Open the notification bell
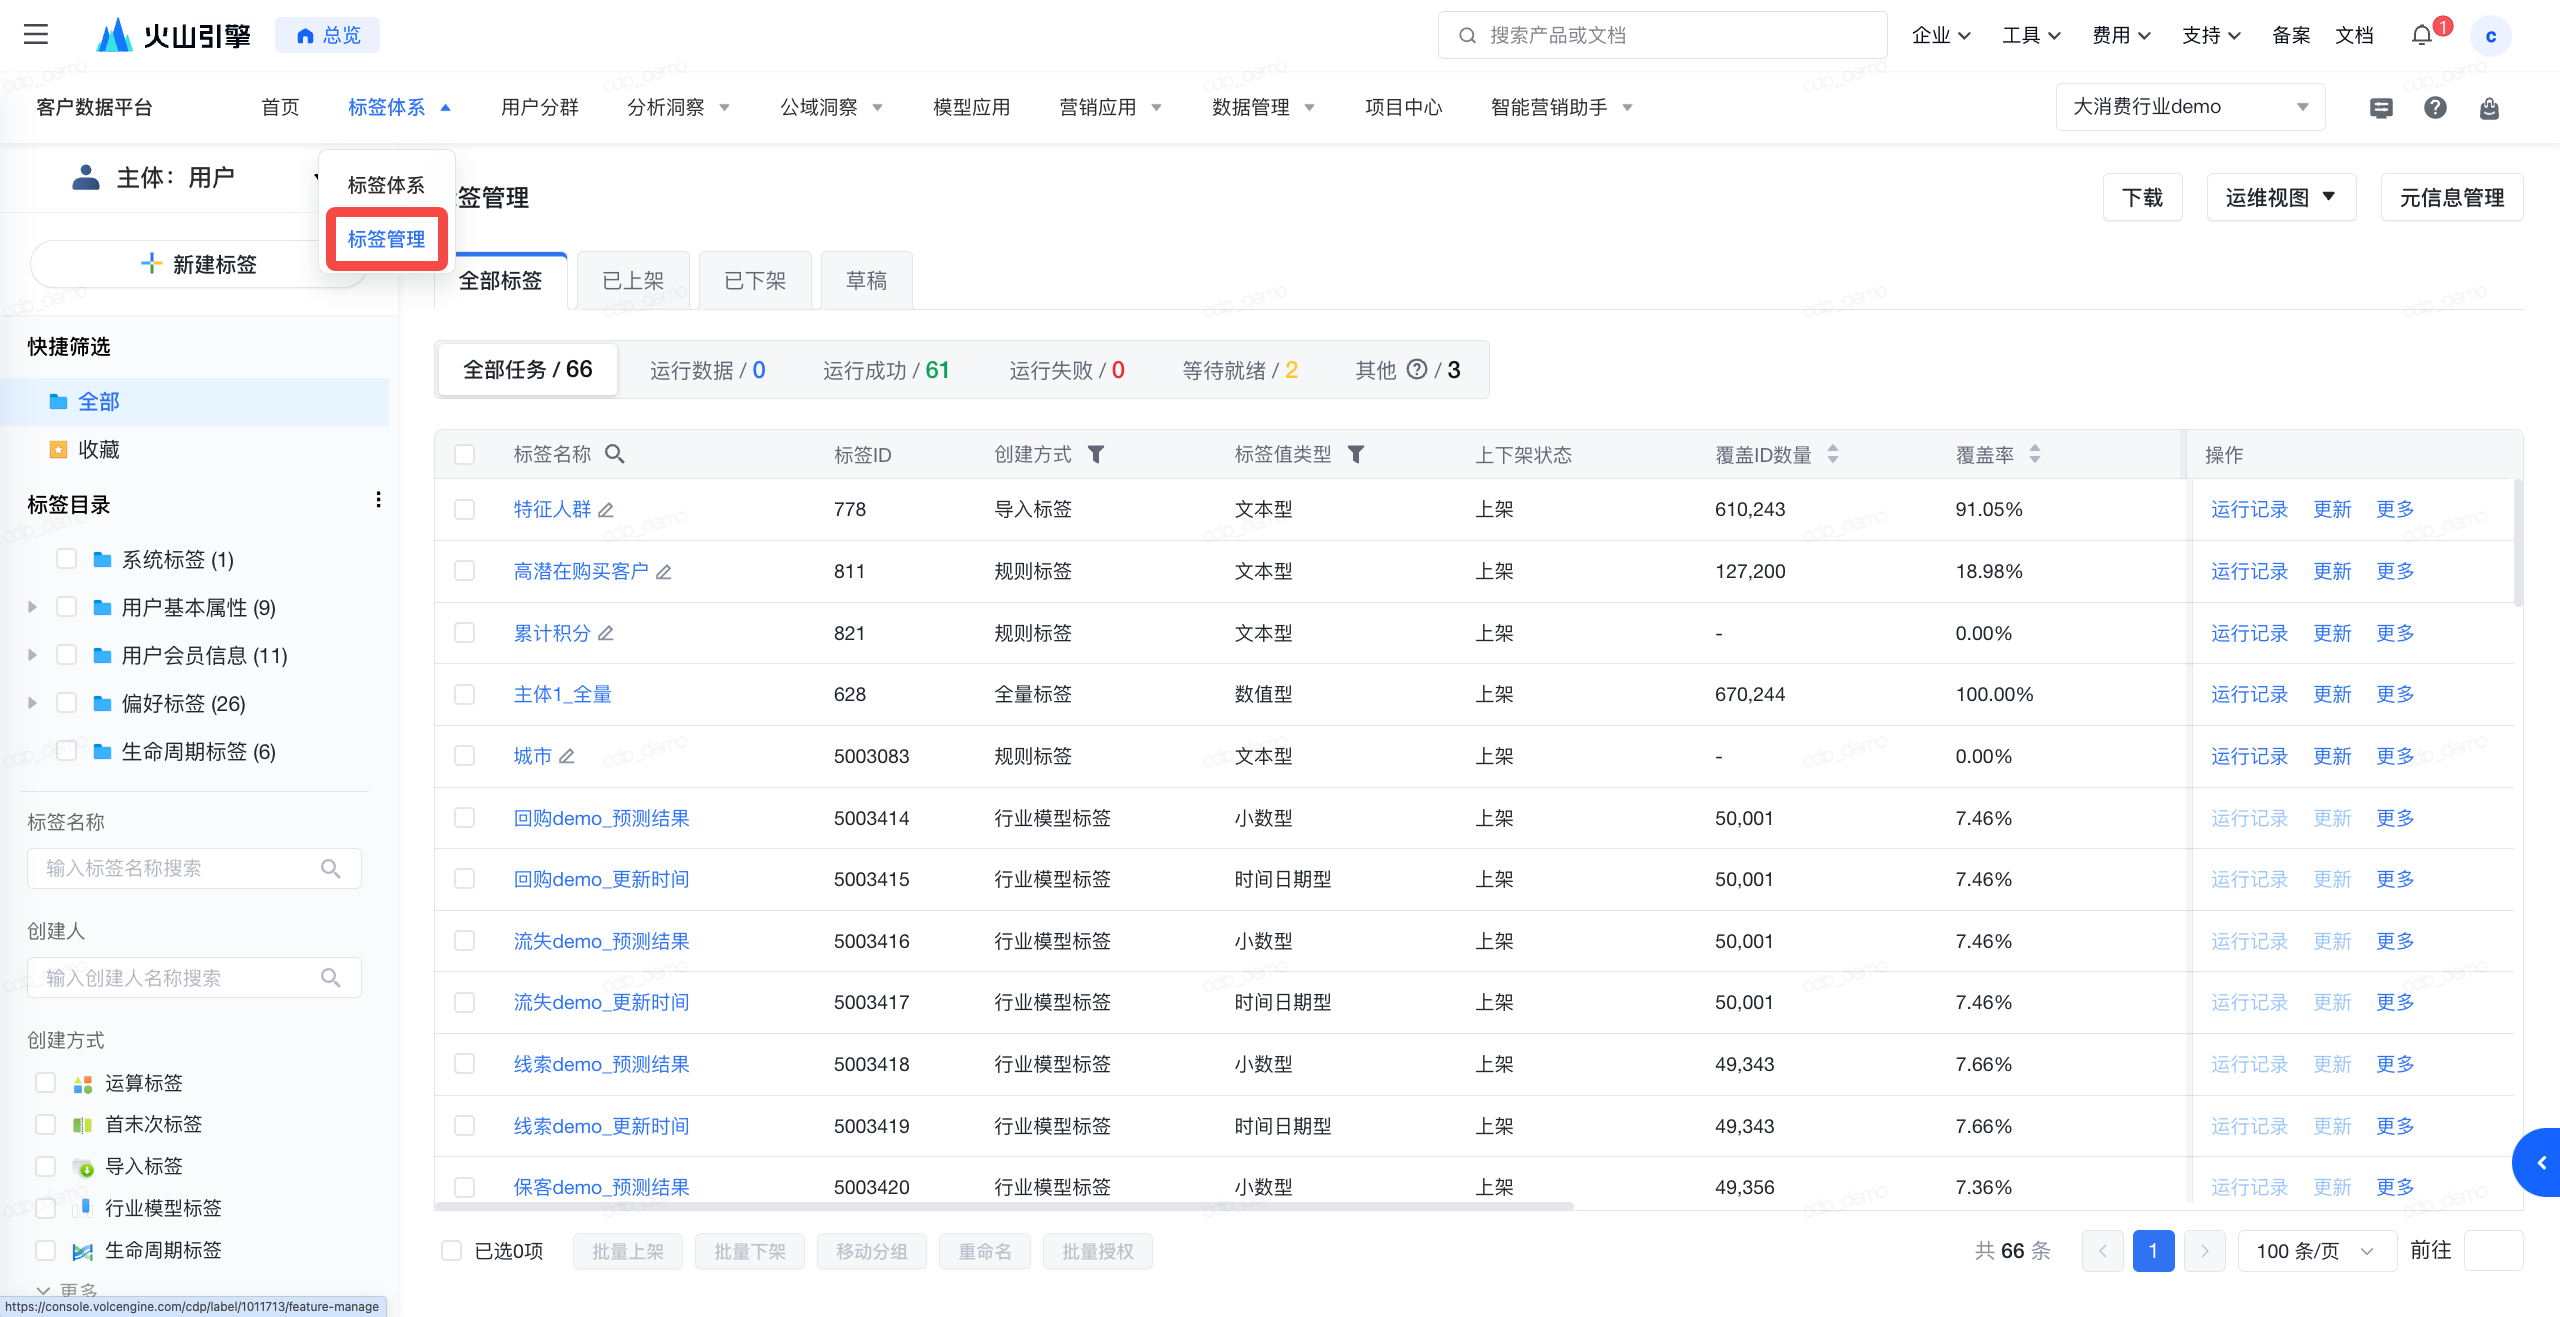Screen dimensions: 2560x1317 [x=2421, y=36]
